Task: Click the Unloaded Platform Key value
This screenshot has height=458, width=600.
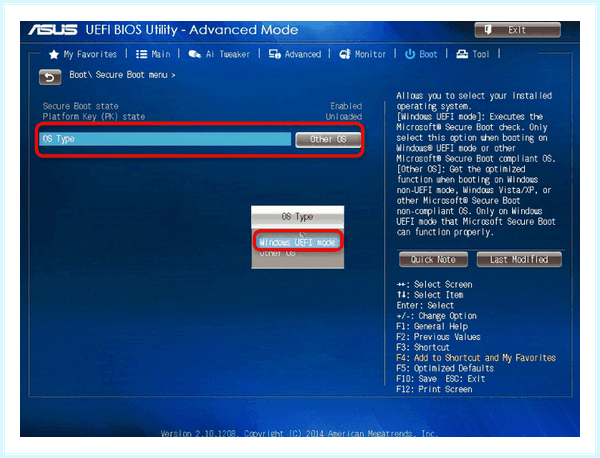Action: coord(344,117)
